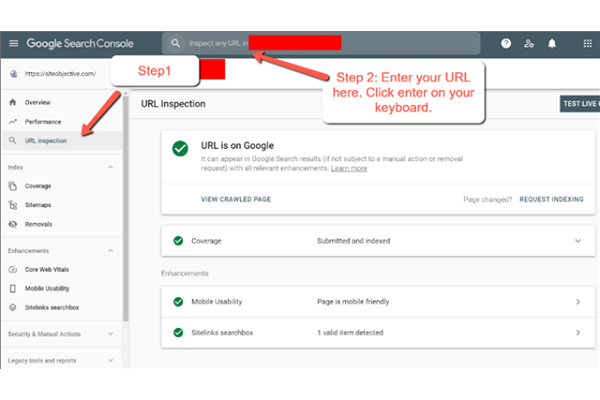600x400 pixels.
Task: Click green check icon in Coverage row
Action: (x=178, y=241)
